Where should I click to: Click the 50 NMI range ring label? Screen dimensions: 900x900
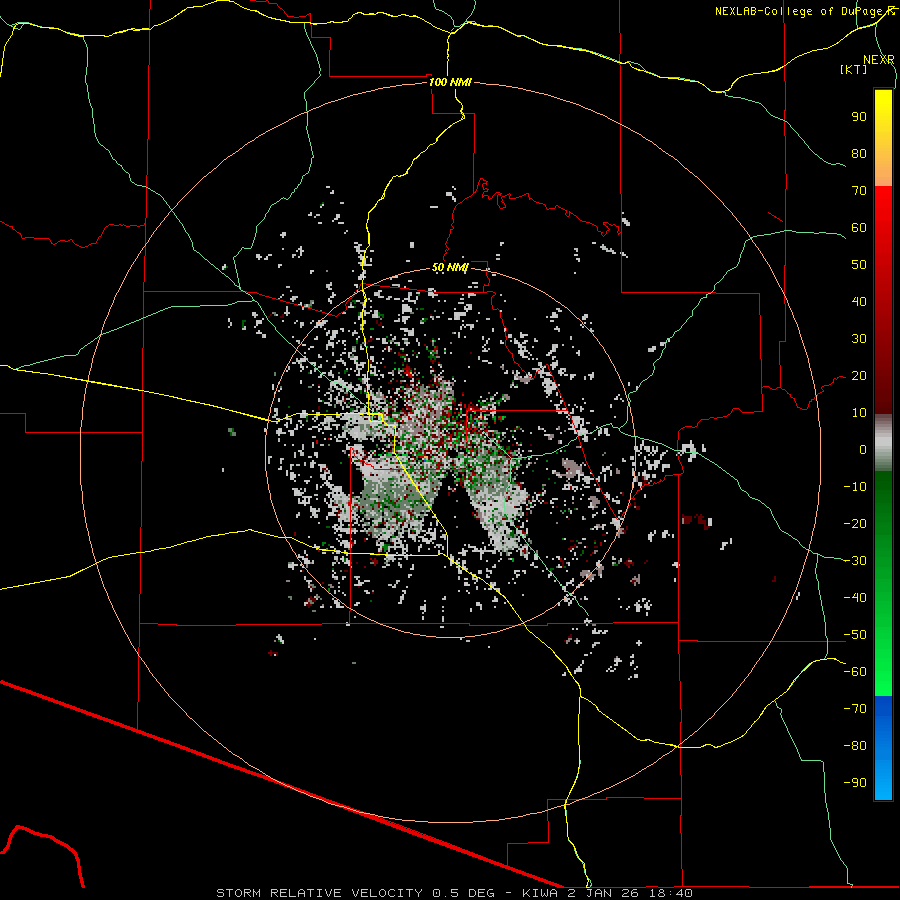point(450,267)
